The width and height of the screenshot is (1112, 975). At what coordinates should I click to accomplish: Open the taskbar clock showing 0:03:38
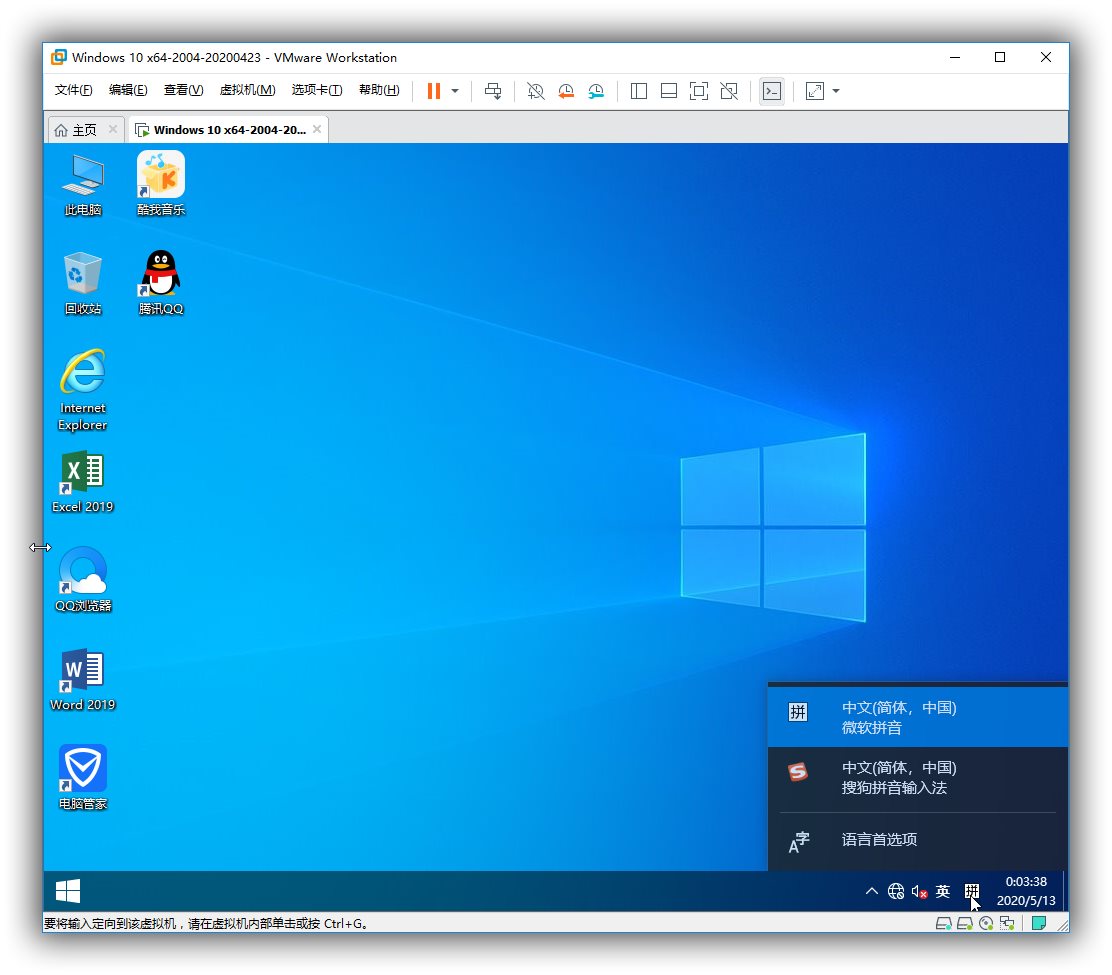pos(1025,891)
